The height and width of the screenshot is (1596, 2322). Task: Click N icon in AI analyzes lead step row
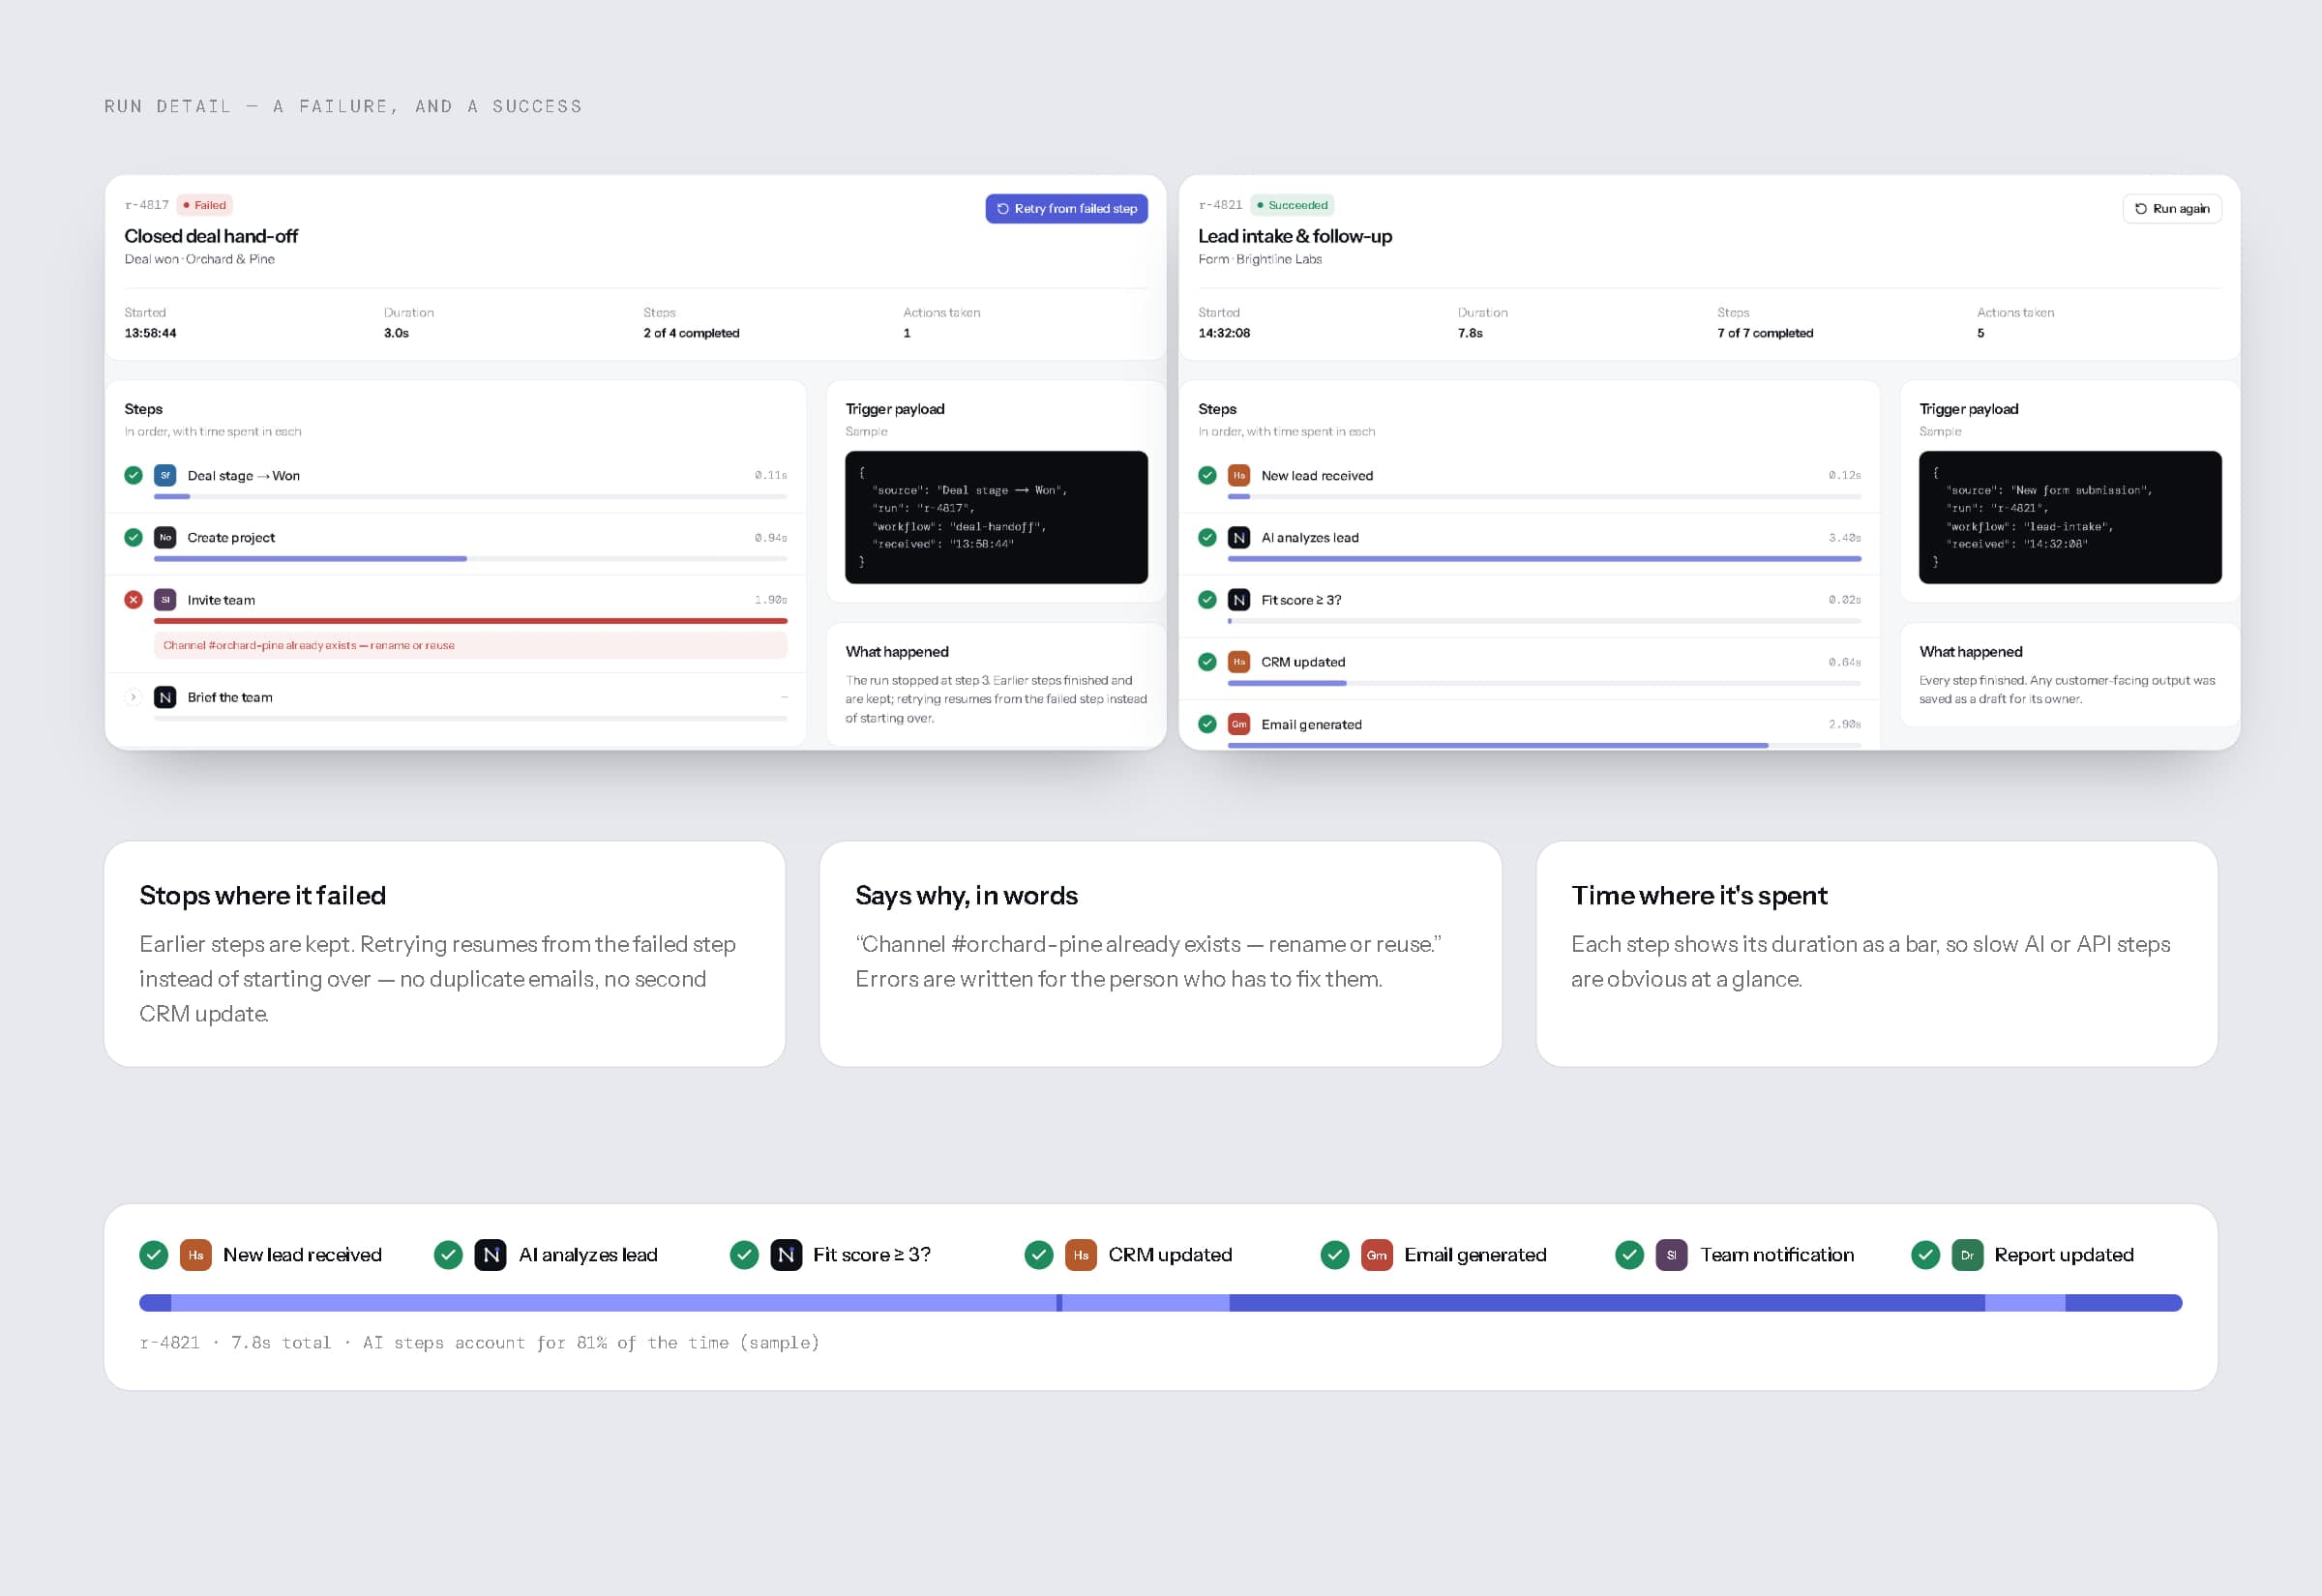(1239, 537)
